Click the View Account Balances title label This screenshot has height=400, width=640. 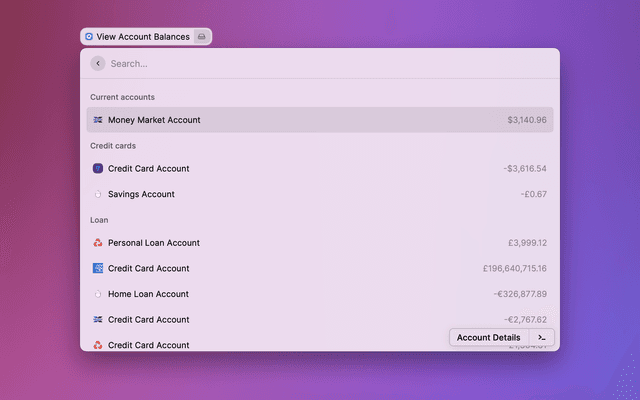(x=143, y=37)
